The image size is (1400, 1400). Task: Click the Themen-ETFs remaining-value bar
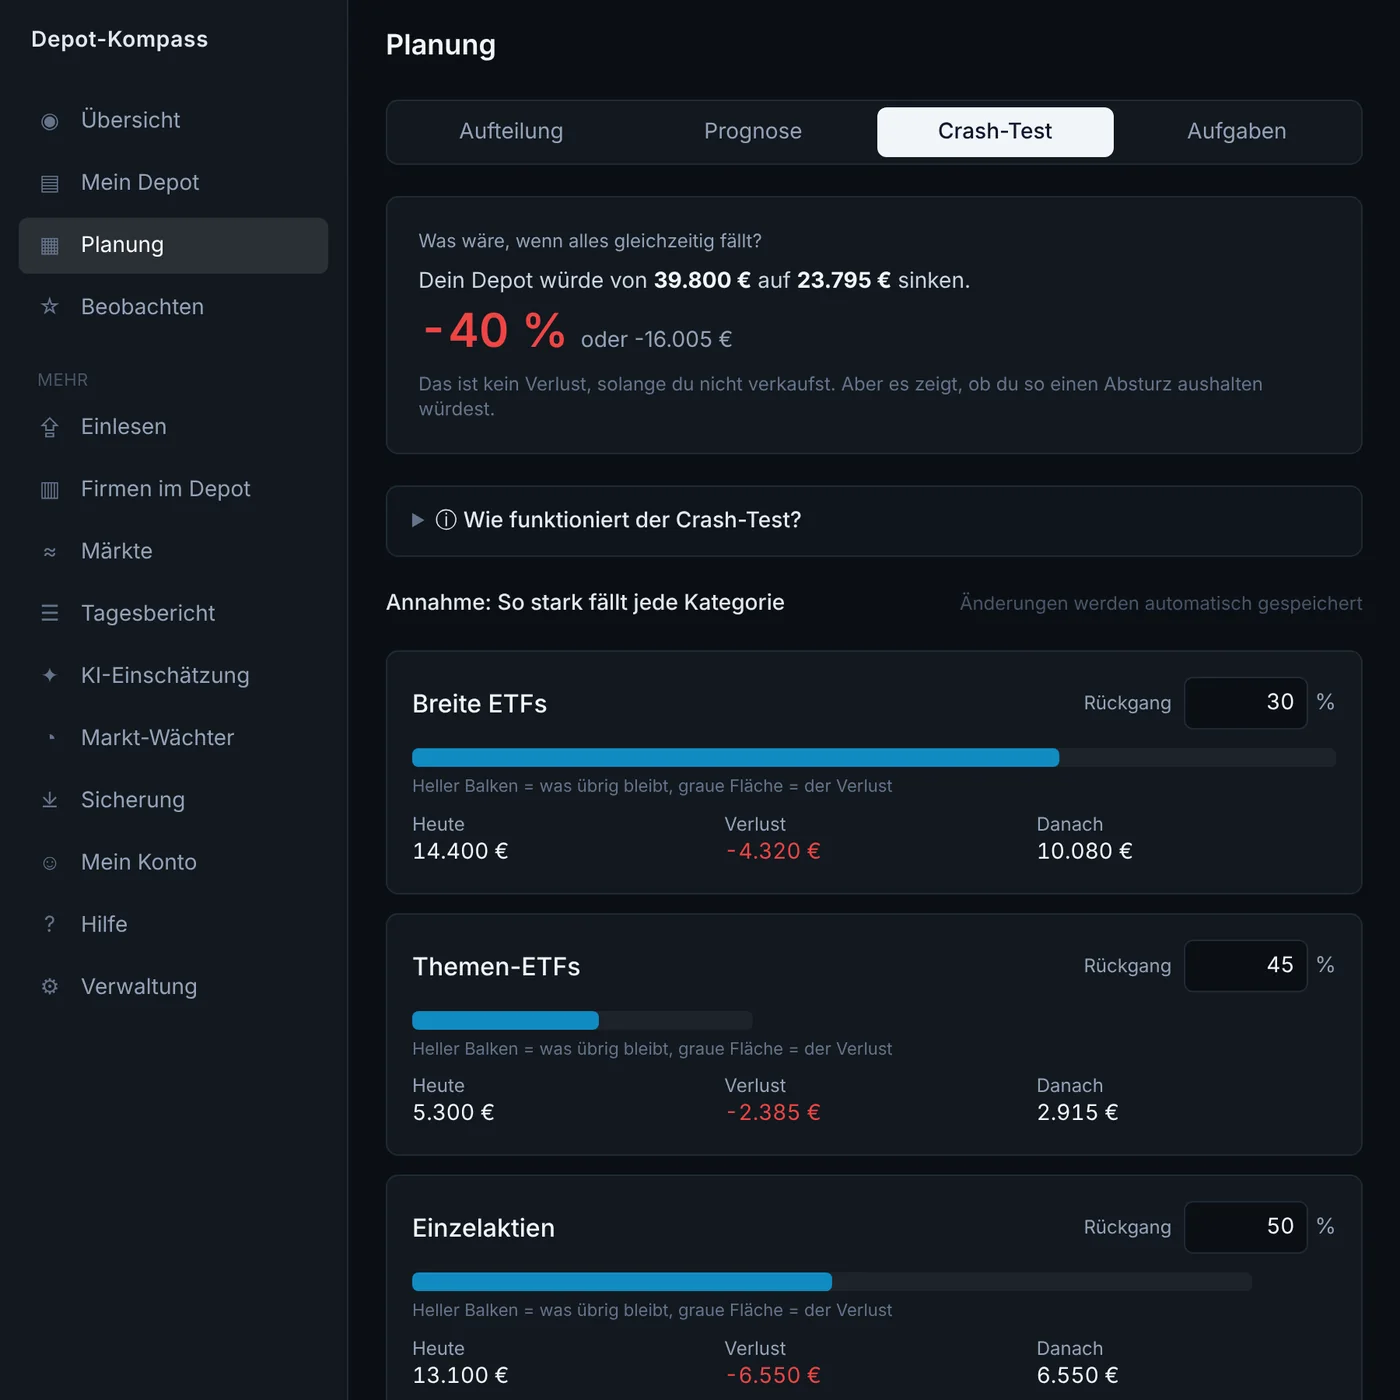click(505, 1021)
